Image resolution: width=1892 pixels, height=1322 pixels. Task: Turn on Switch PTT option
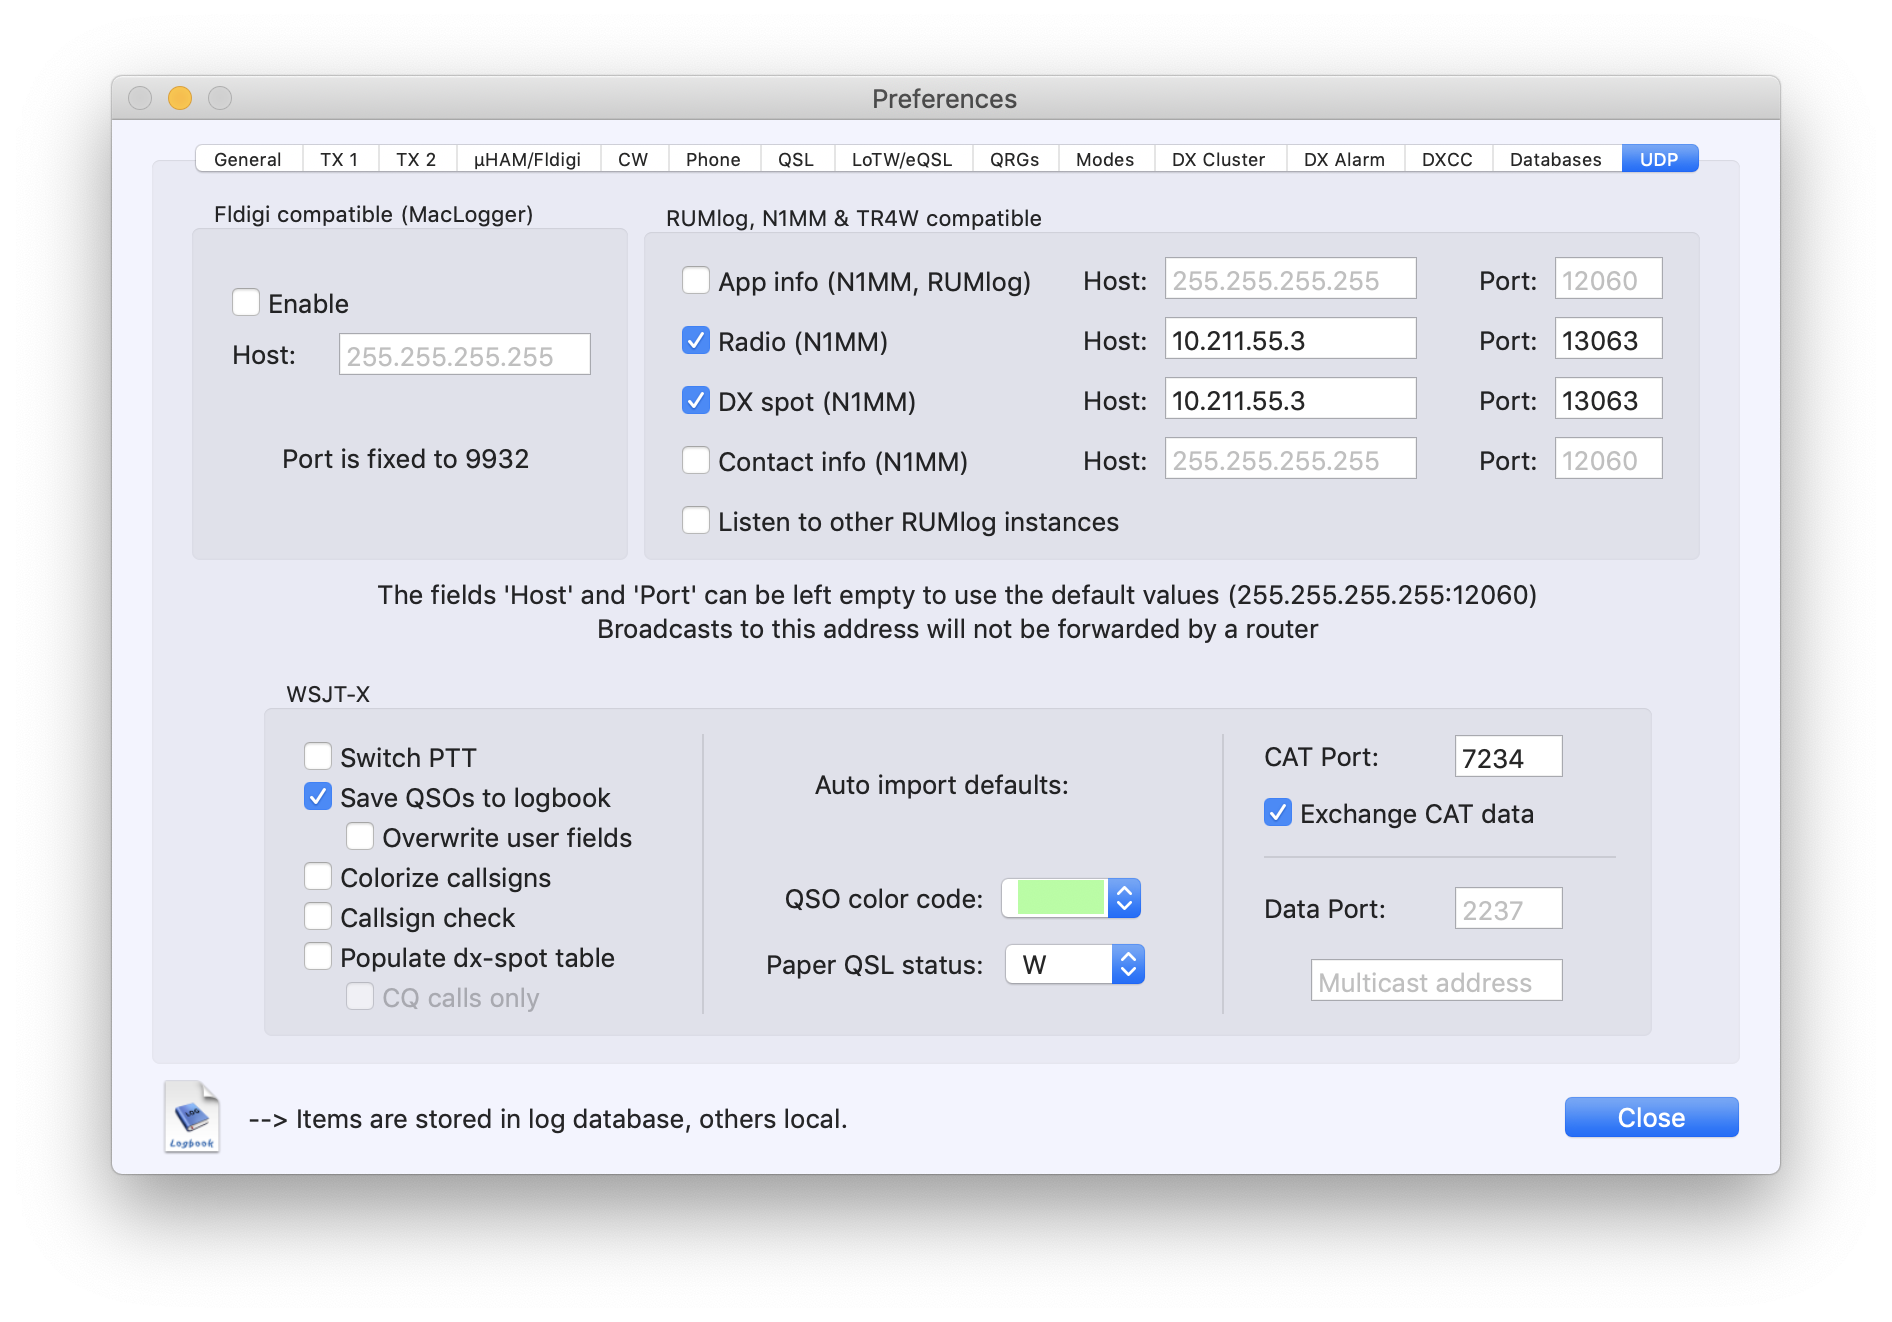coord(318,757)
